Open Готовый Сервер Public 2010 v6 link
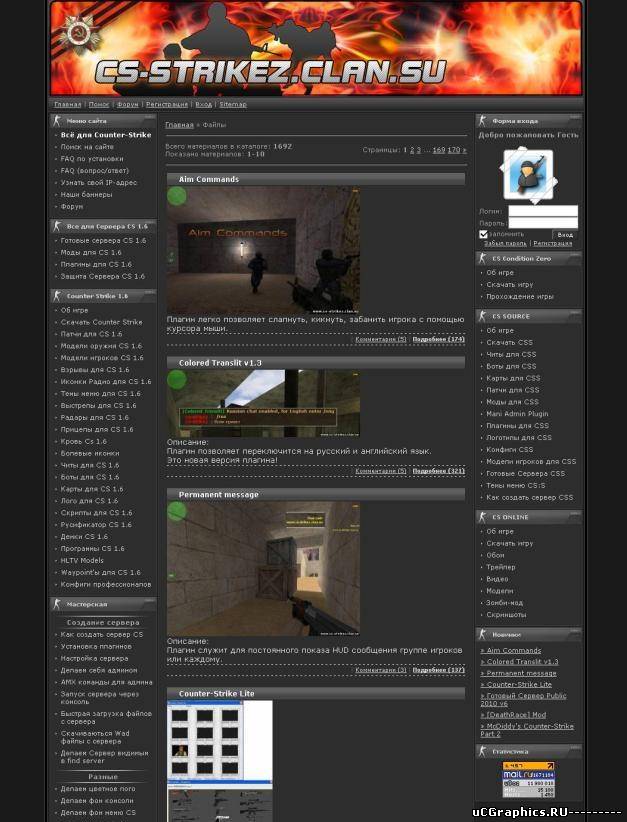The image size is (627, 822). [523, 699]
